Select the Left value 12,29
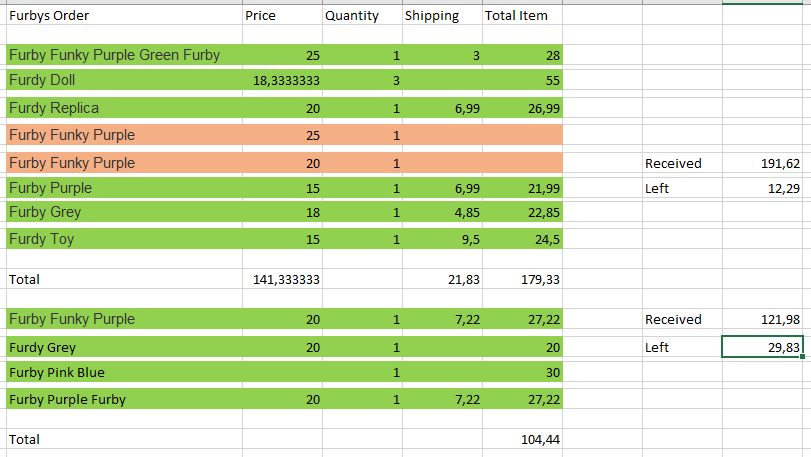The width and height of the screenshot is (811, 457). point(780,189)
